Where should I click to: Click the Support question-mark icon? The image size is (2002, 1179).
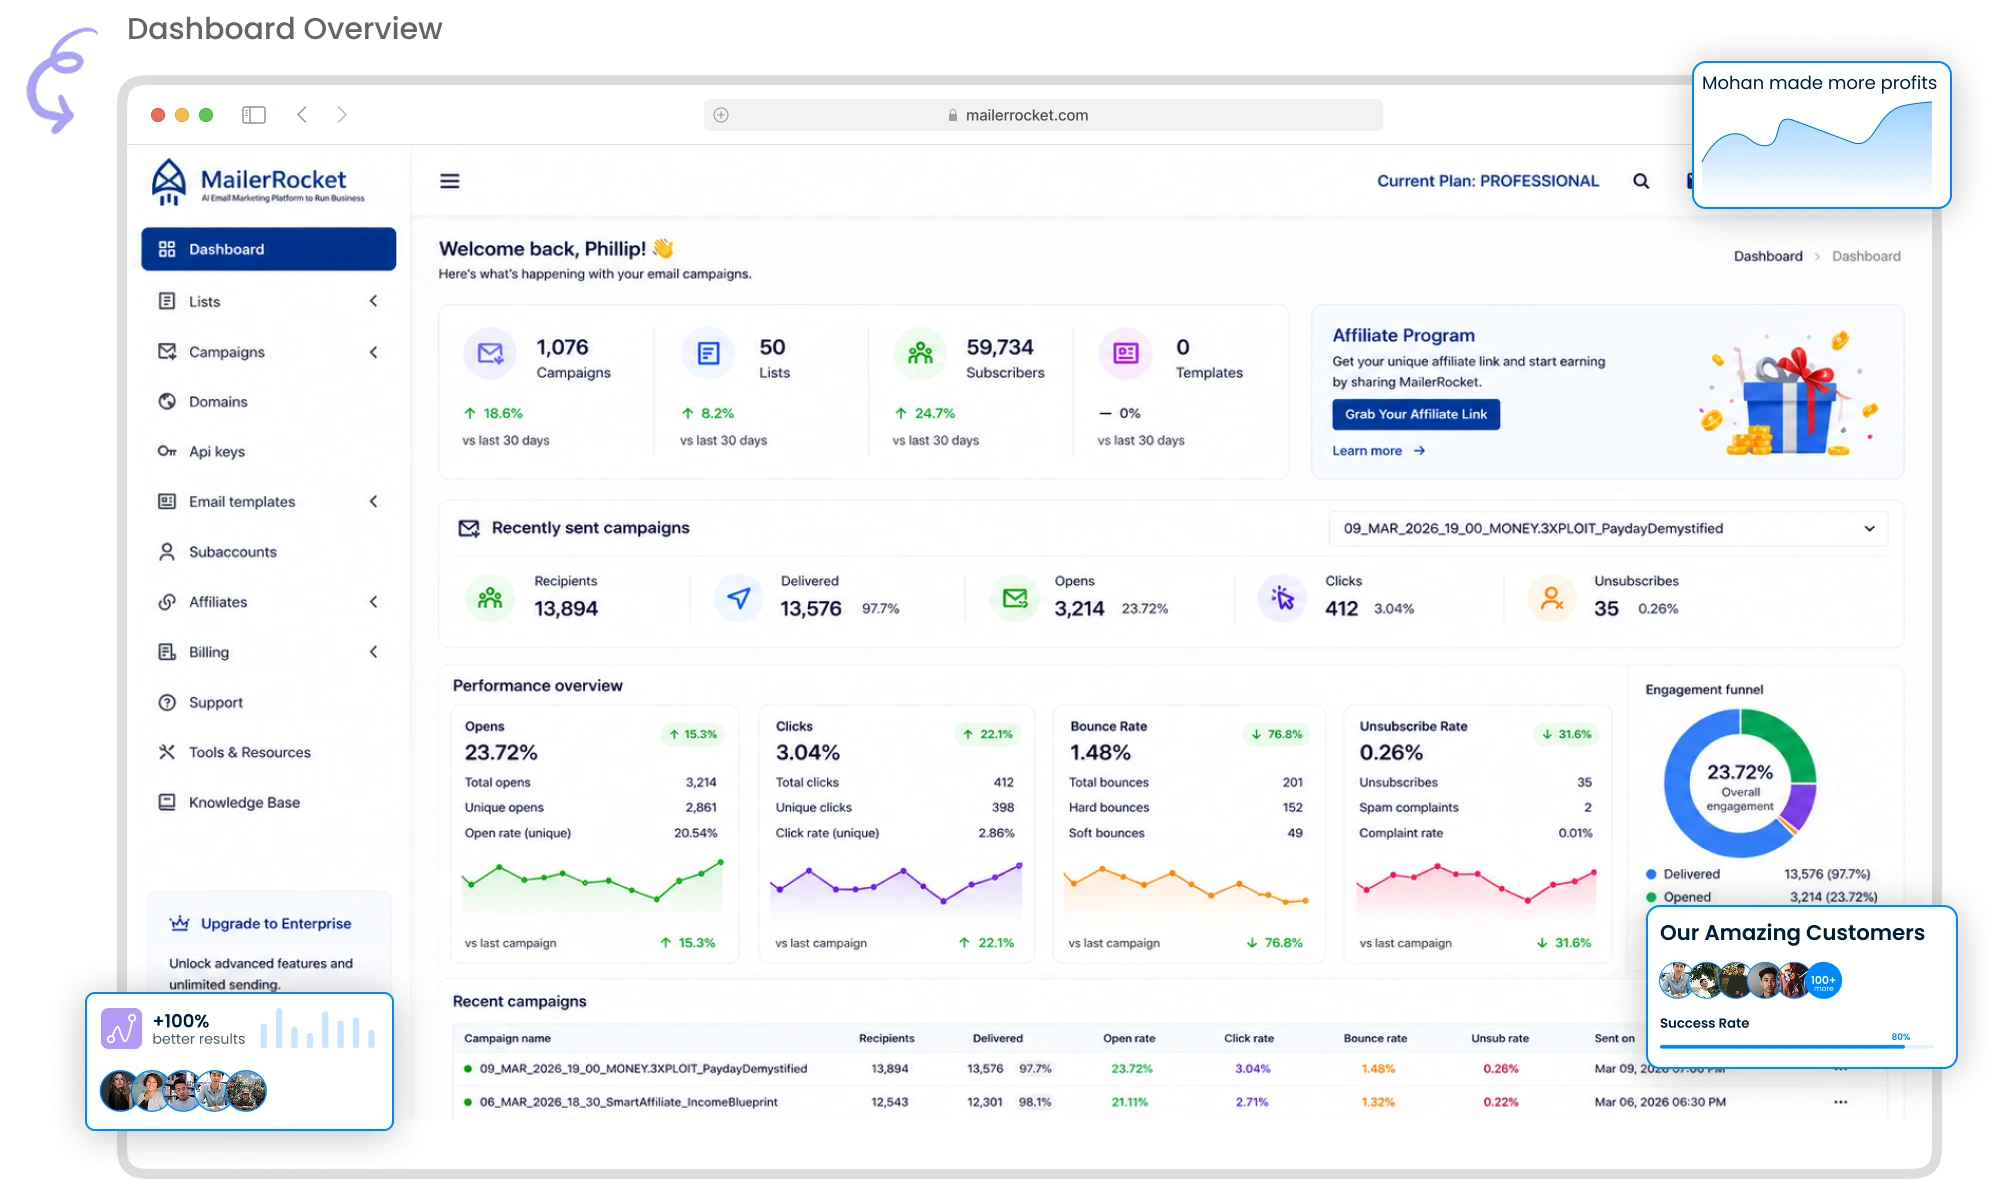pos(167,702)
